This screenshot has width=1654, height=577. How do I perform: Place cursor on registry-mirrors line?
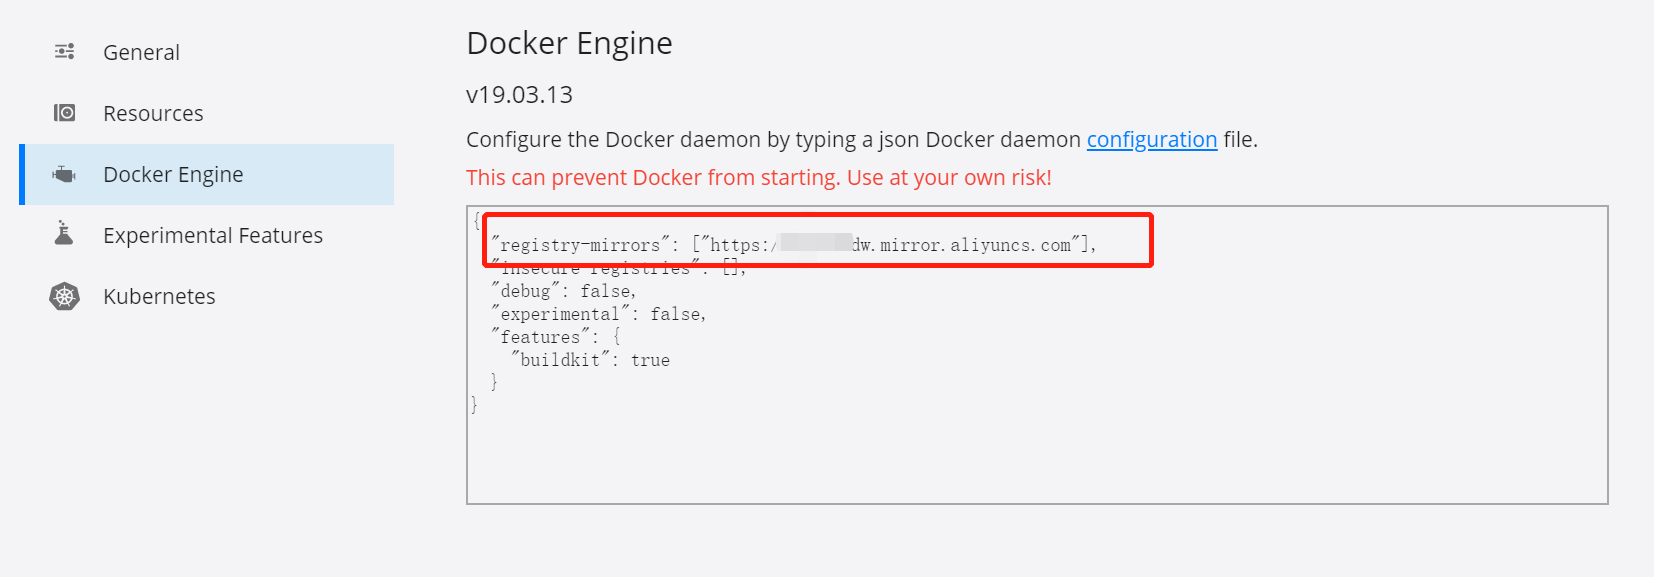pos(794,244)
